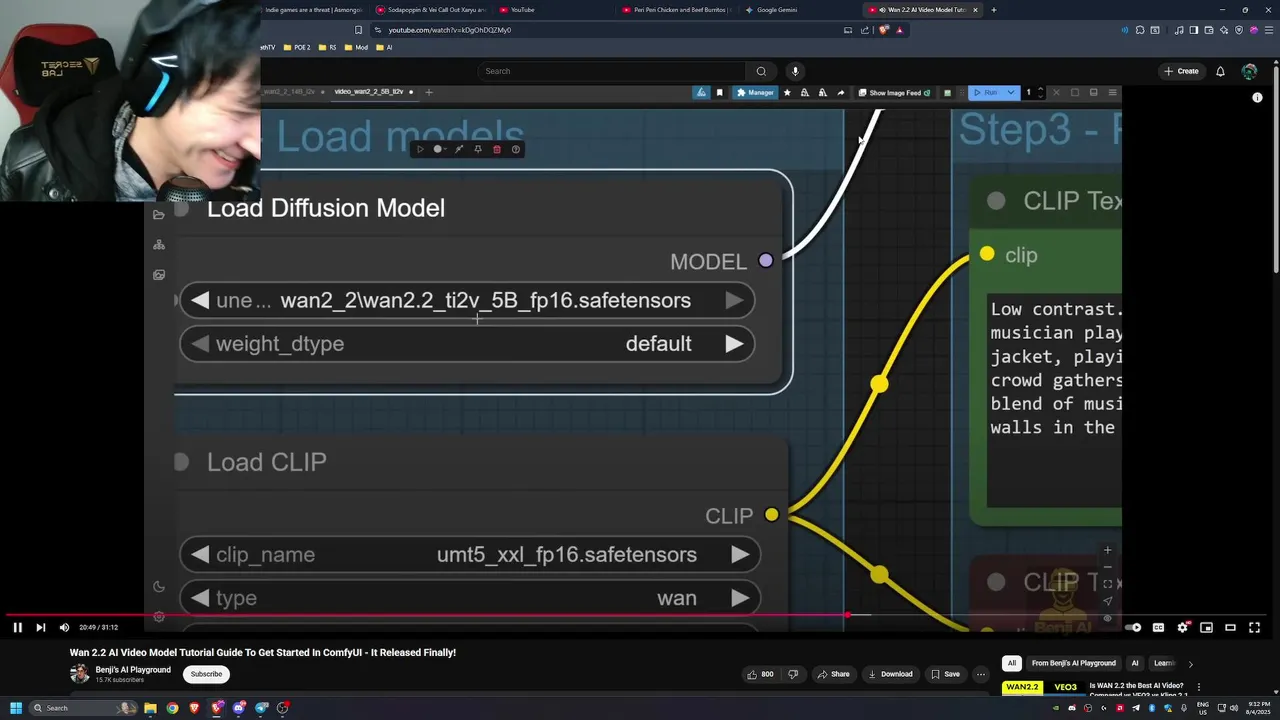Pause the YouTube video
This screenshot has height=720, width=1280.
17,627
